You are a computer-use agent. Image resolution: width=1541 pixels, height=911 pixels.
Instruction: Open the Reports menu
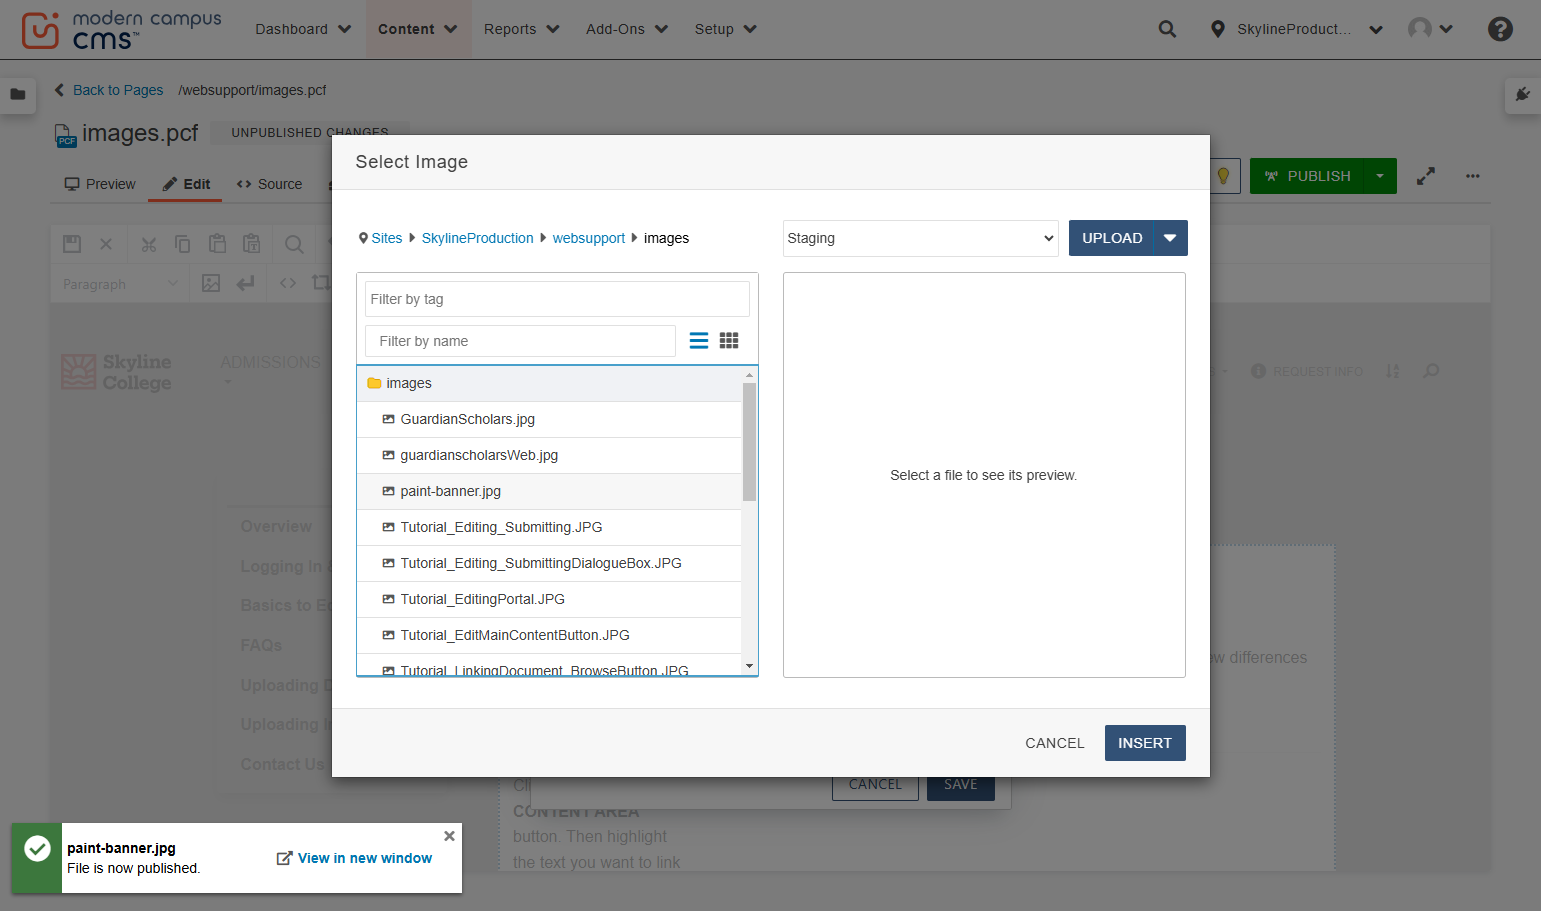(x=522, y=29)
